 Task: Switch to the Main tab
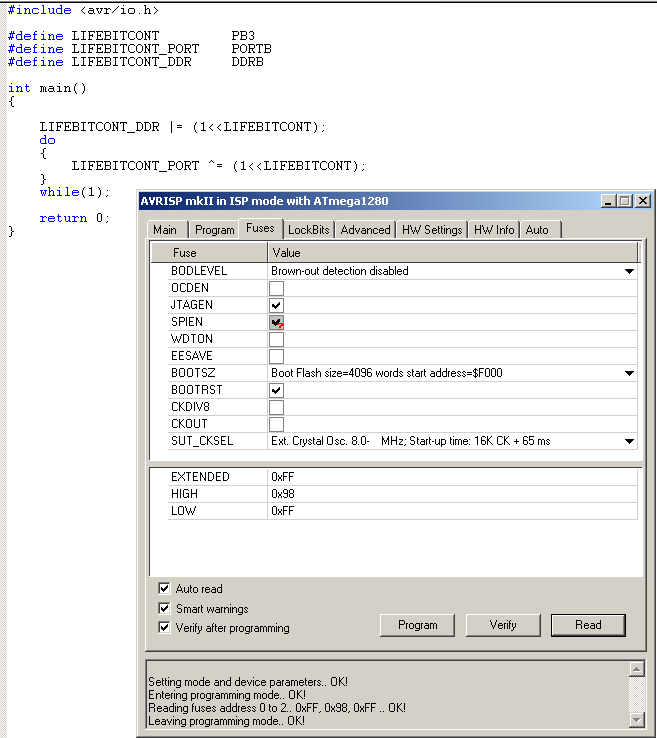pos(167,230)
